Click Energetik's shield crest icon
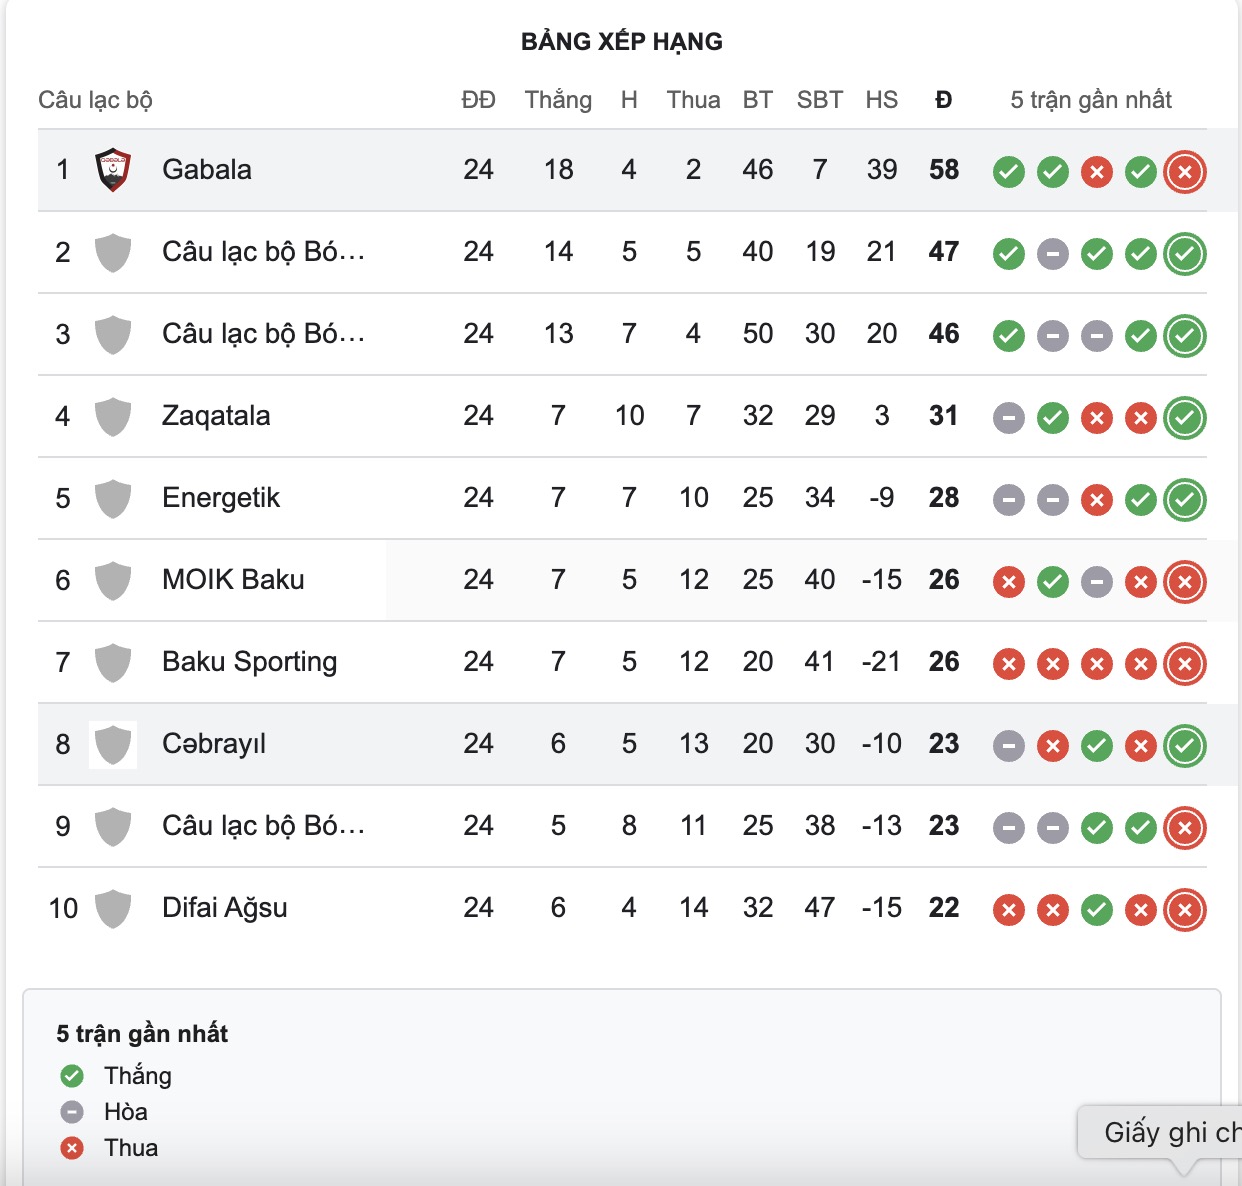The width and height of the screenshot is (1242, 1186). click(113, 498)
